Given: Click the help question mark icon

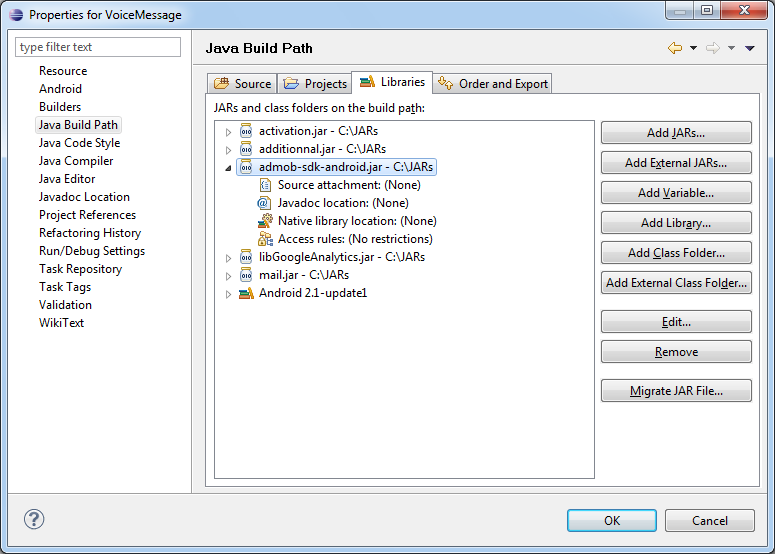Looking at the screenshot, I should click(x=34, y=520).
